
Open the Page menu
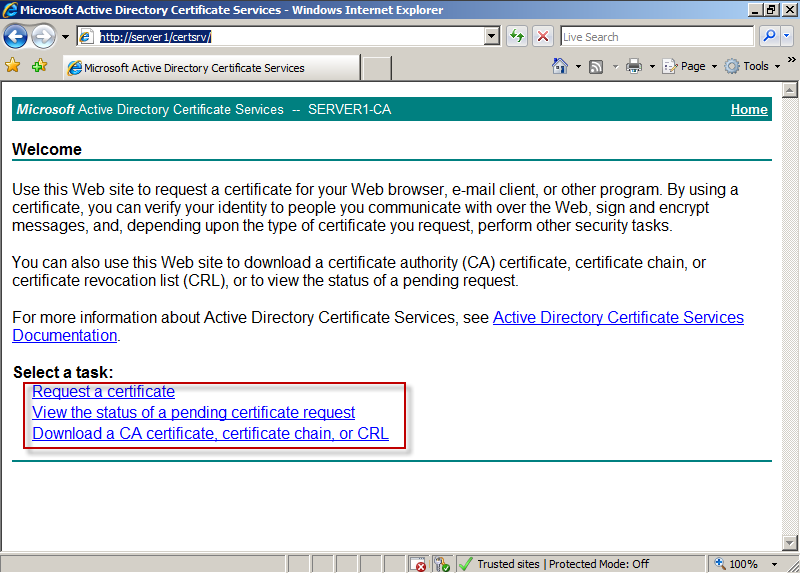tap(693, 66)
